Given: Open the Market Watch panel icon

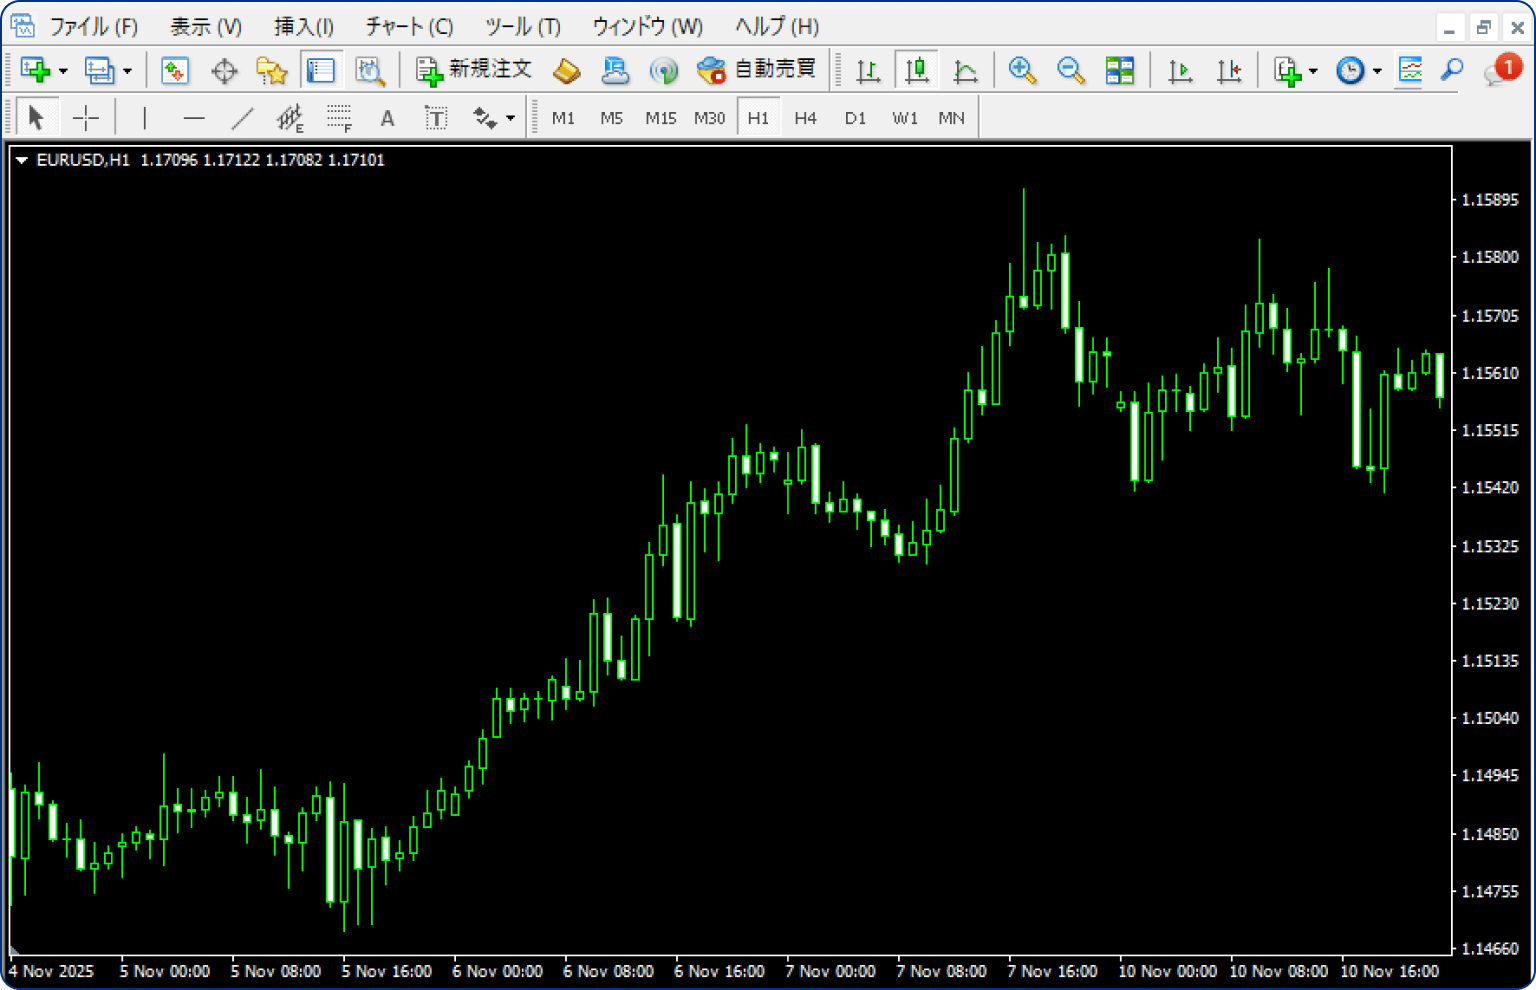Looking at the screenshot, I should point(175,70).
